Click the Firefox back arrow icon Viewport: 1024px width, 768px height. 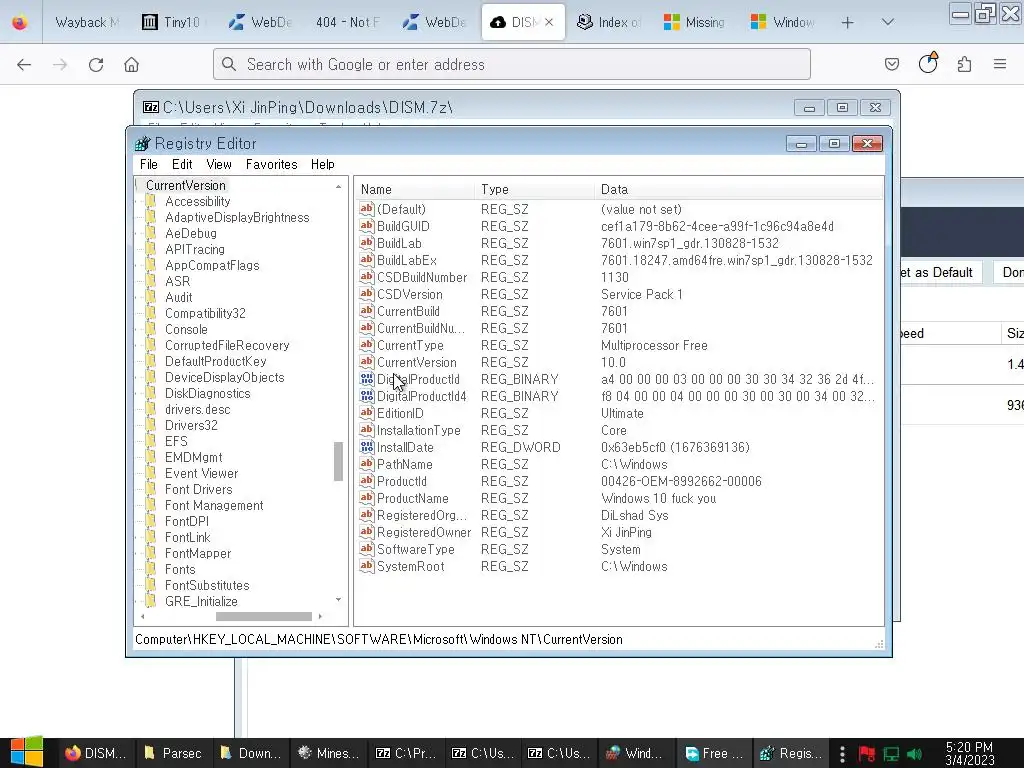click(24, 65)
